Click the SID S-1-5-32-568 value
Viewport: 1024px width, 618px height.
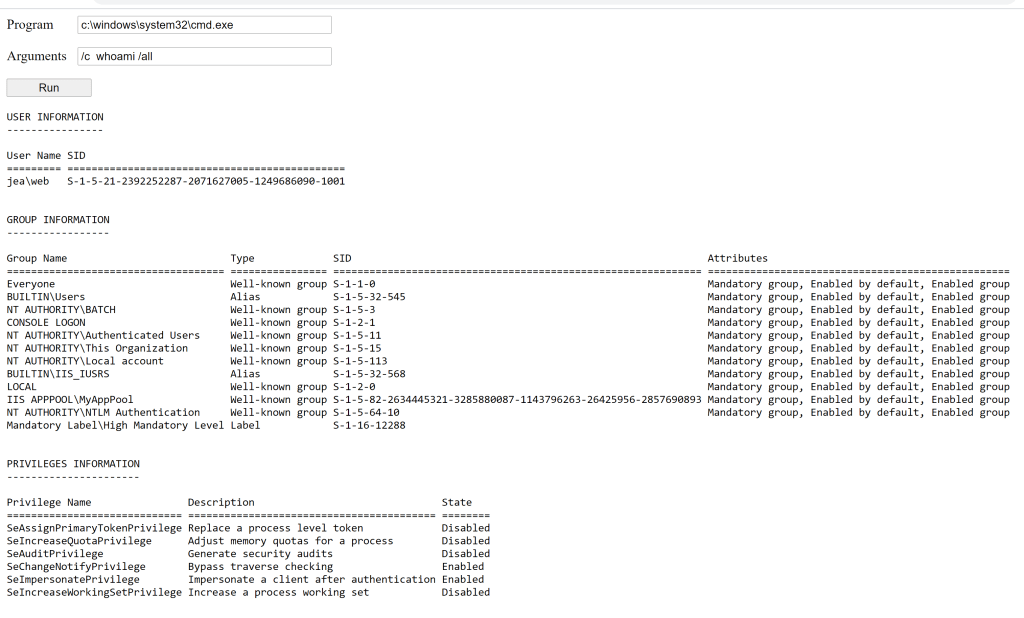click(369, 374)
